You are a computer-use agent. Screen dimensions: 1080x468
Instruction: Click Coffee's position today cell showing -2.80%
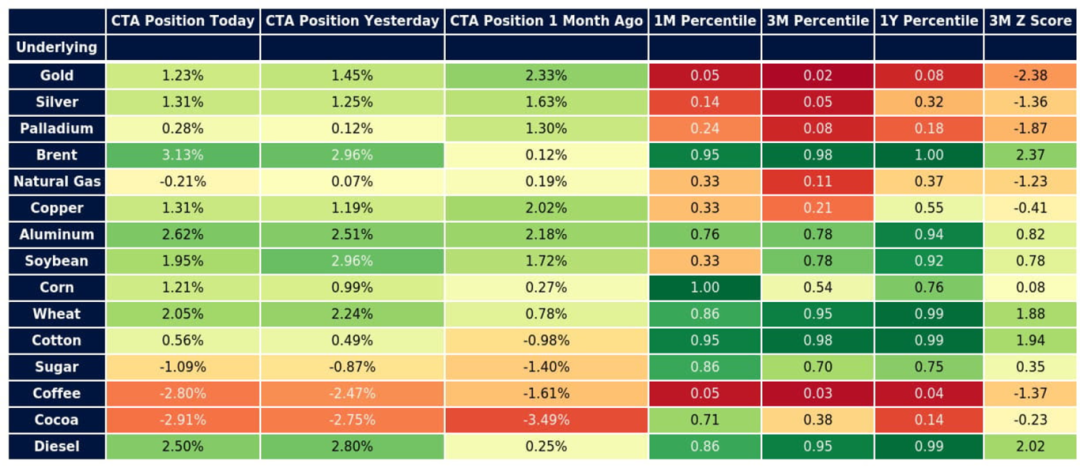pos(182,393)
